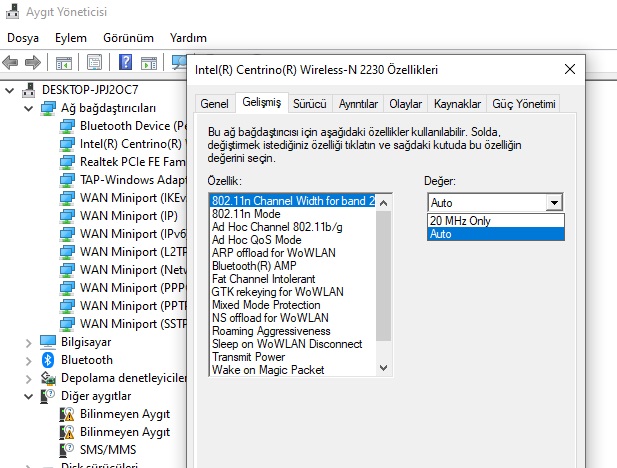Click the Device Manager title bar icon
Screen dimensions: 617x468
point(12,11)
